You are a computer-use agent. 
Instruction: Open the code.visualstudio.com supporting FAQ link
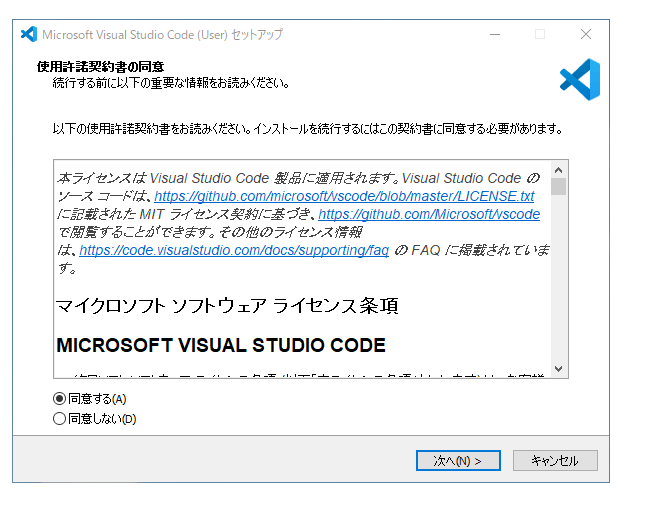[234, 250]
